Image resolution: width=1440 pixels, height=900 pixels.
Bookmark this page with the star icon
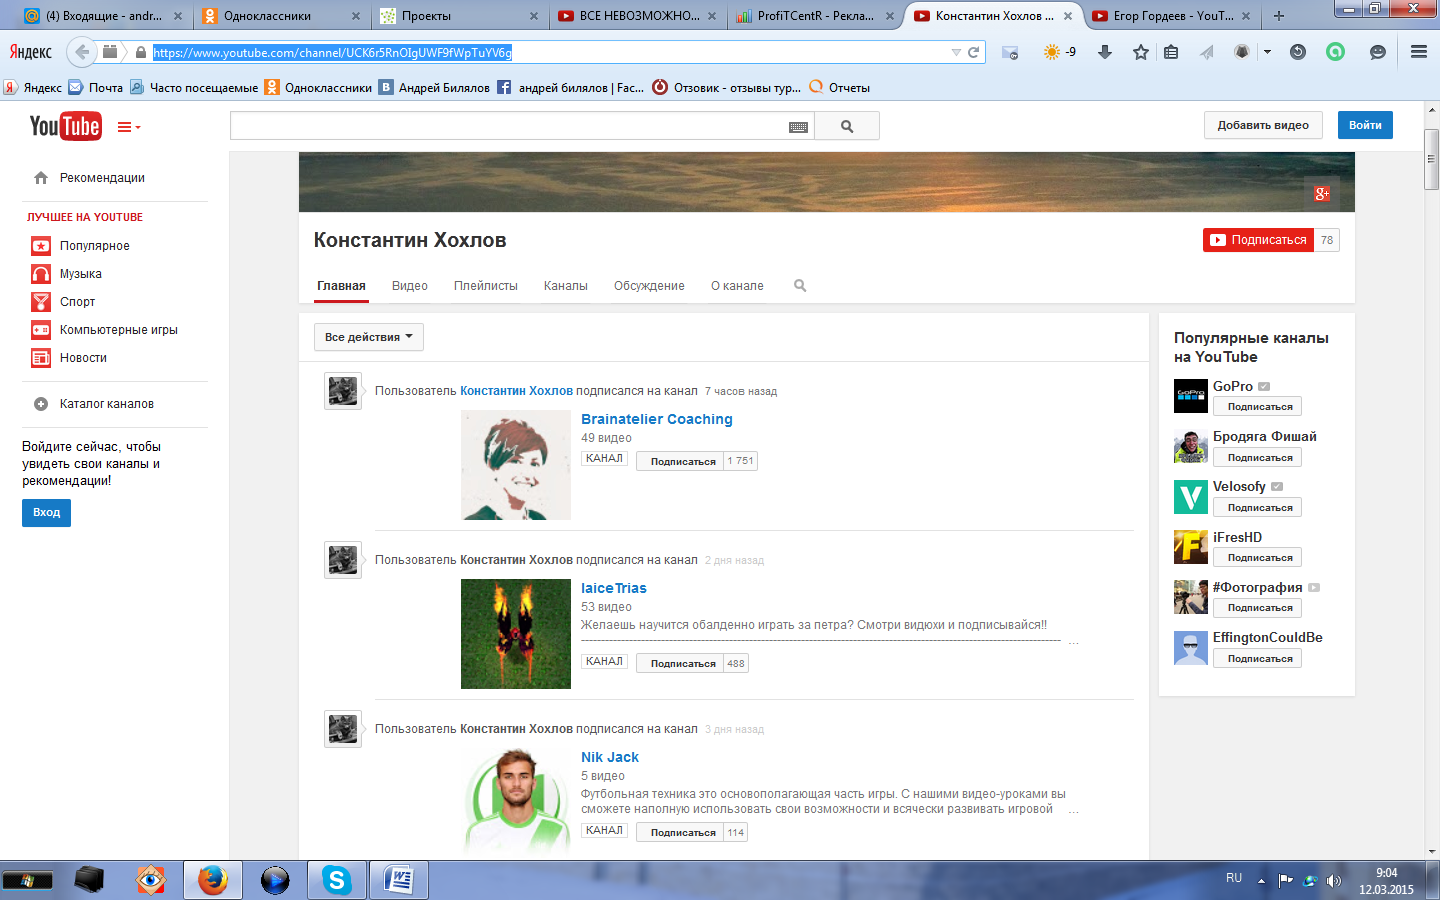point(1141,52)
